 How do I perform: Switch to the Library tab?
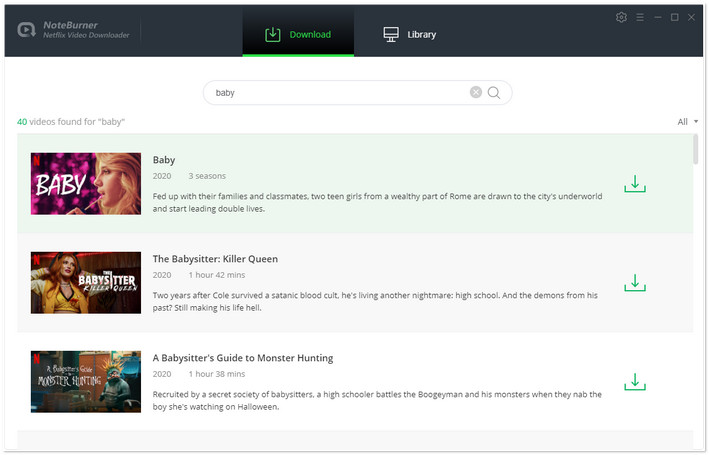click(410, 34)
